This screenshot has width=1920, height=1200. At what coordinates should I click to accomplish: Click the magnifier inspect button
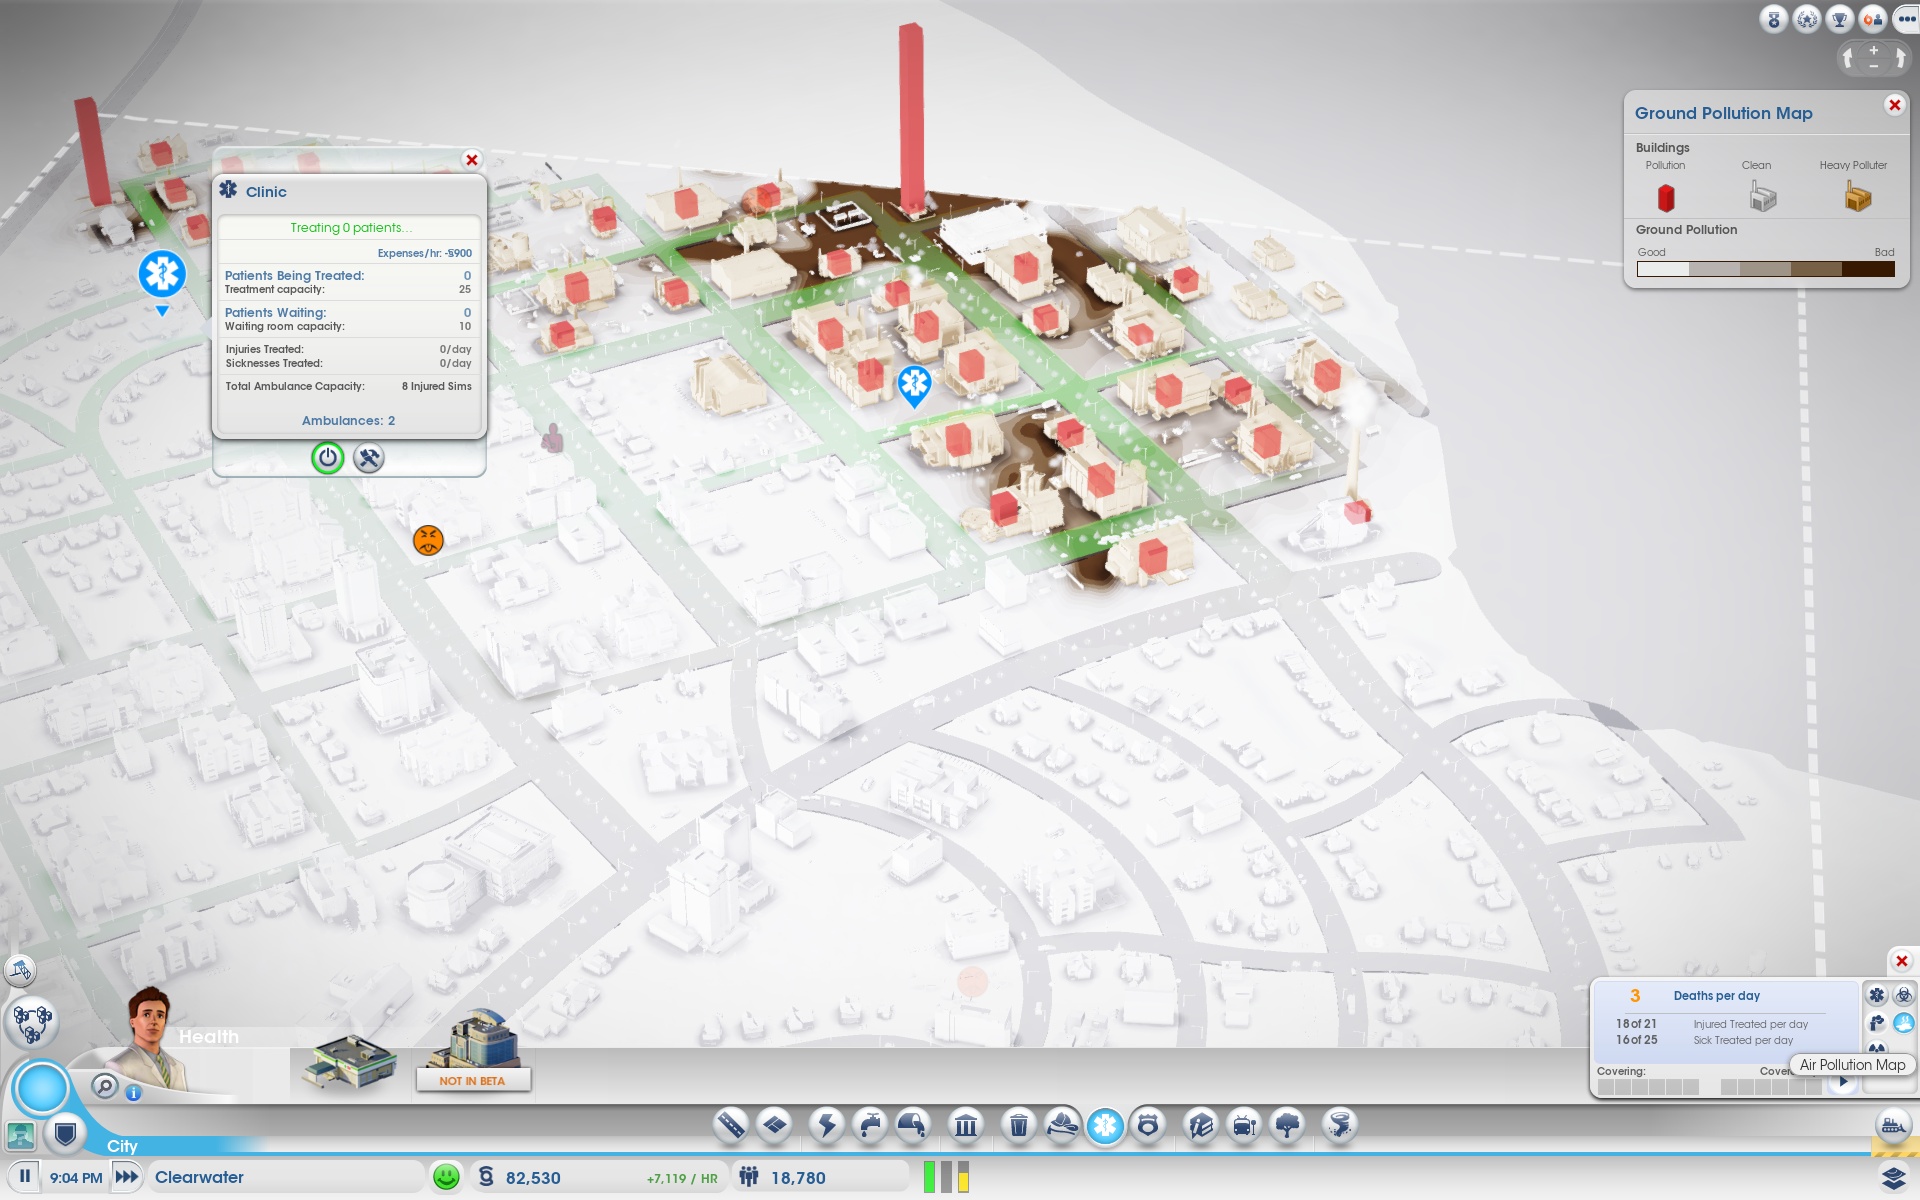(x=104, y=1086)
